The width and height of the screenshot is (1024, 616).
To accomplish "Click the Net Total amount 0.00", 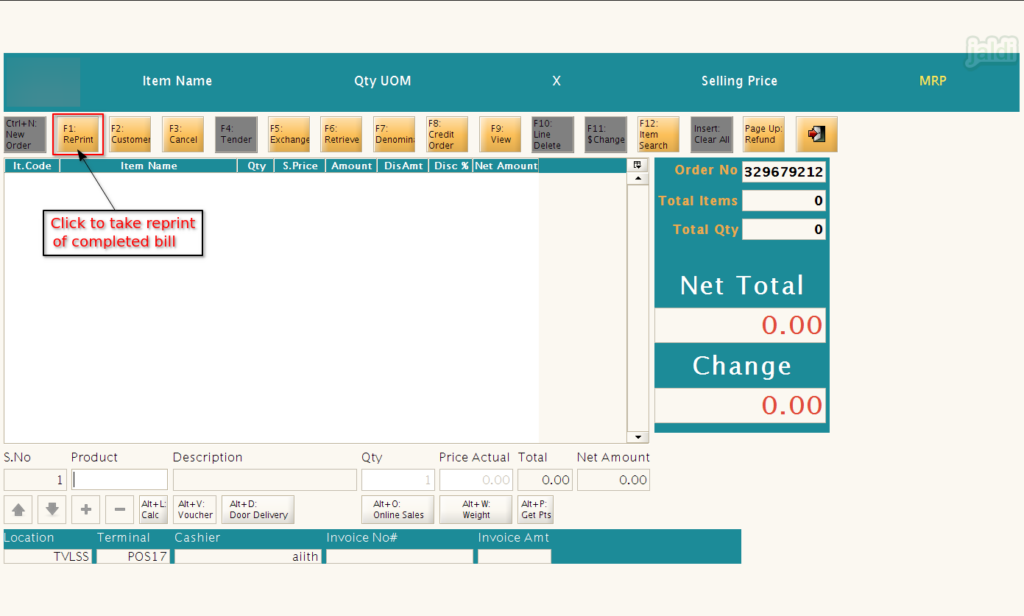I will 741,325.
